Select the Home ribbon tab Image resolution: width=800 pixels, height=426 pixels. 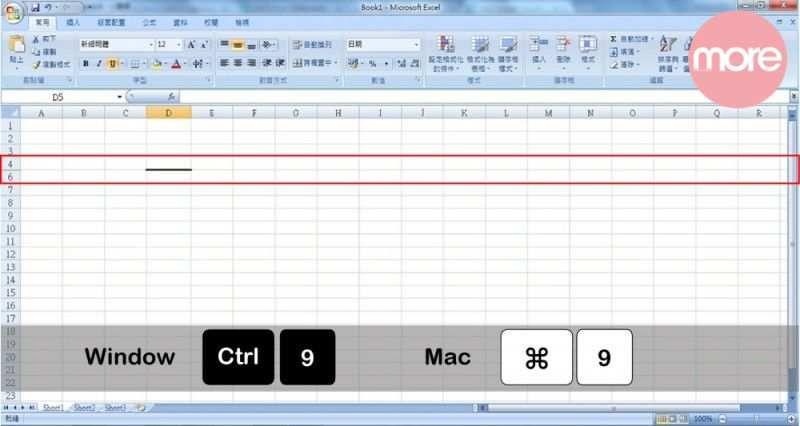click(42, 23)
